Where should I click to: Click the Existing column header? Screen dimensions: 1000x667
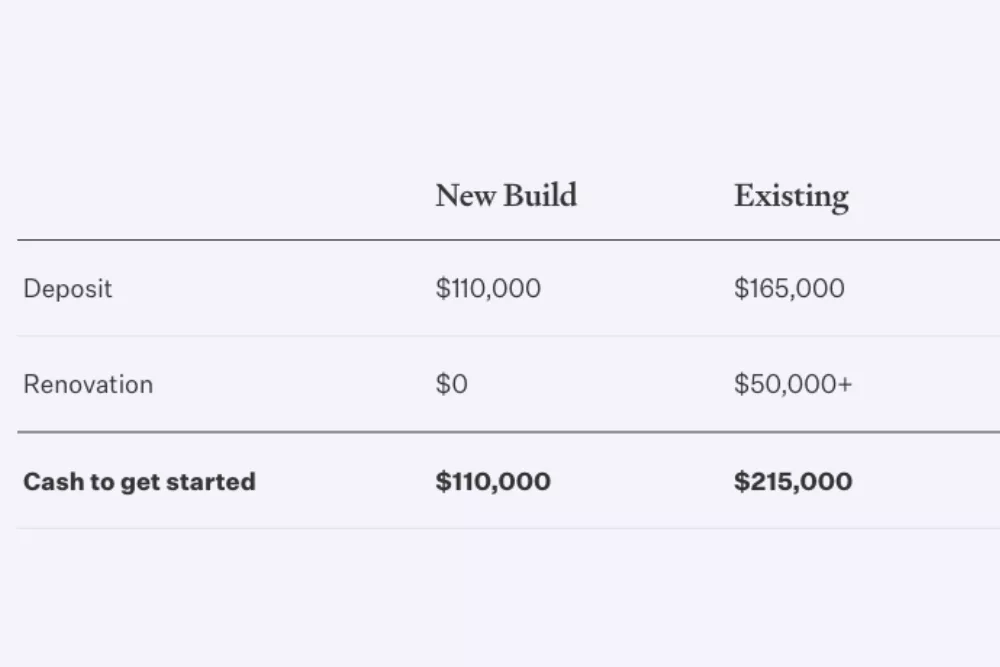click(x=791, y=197)
